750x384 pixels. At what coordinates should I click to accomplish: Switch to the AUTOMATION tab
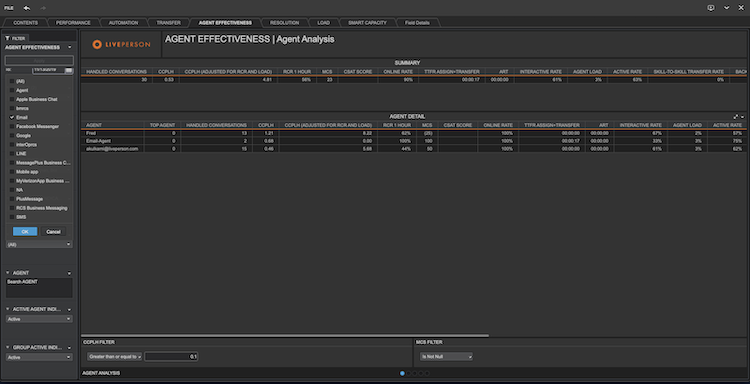(x=123, y=22)
